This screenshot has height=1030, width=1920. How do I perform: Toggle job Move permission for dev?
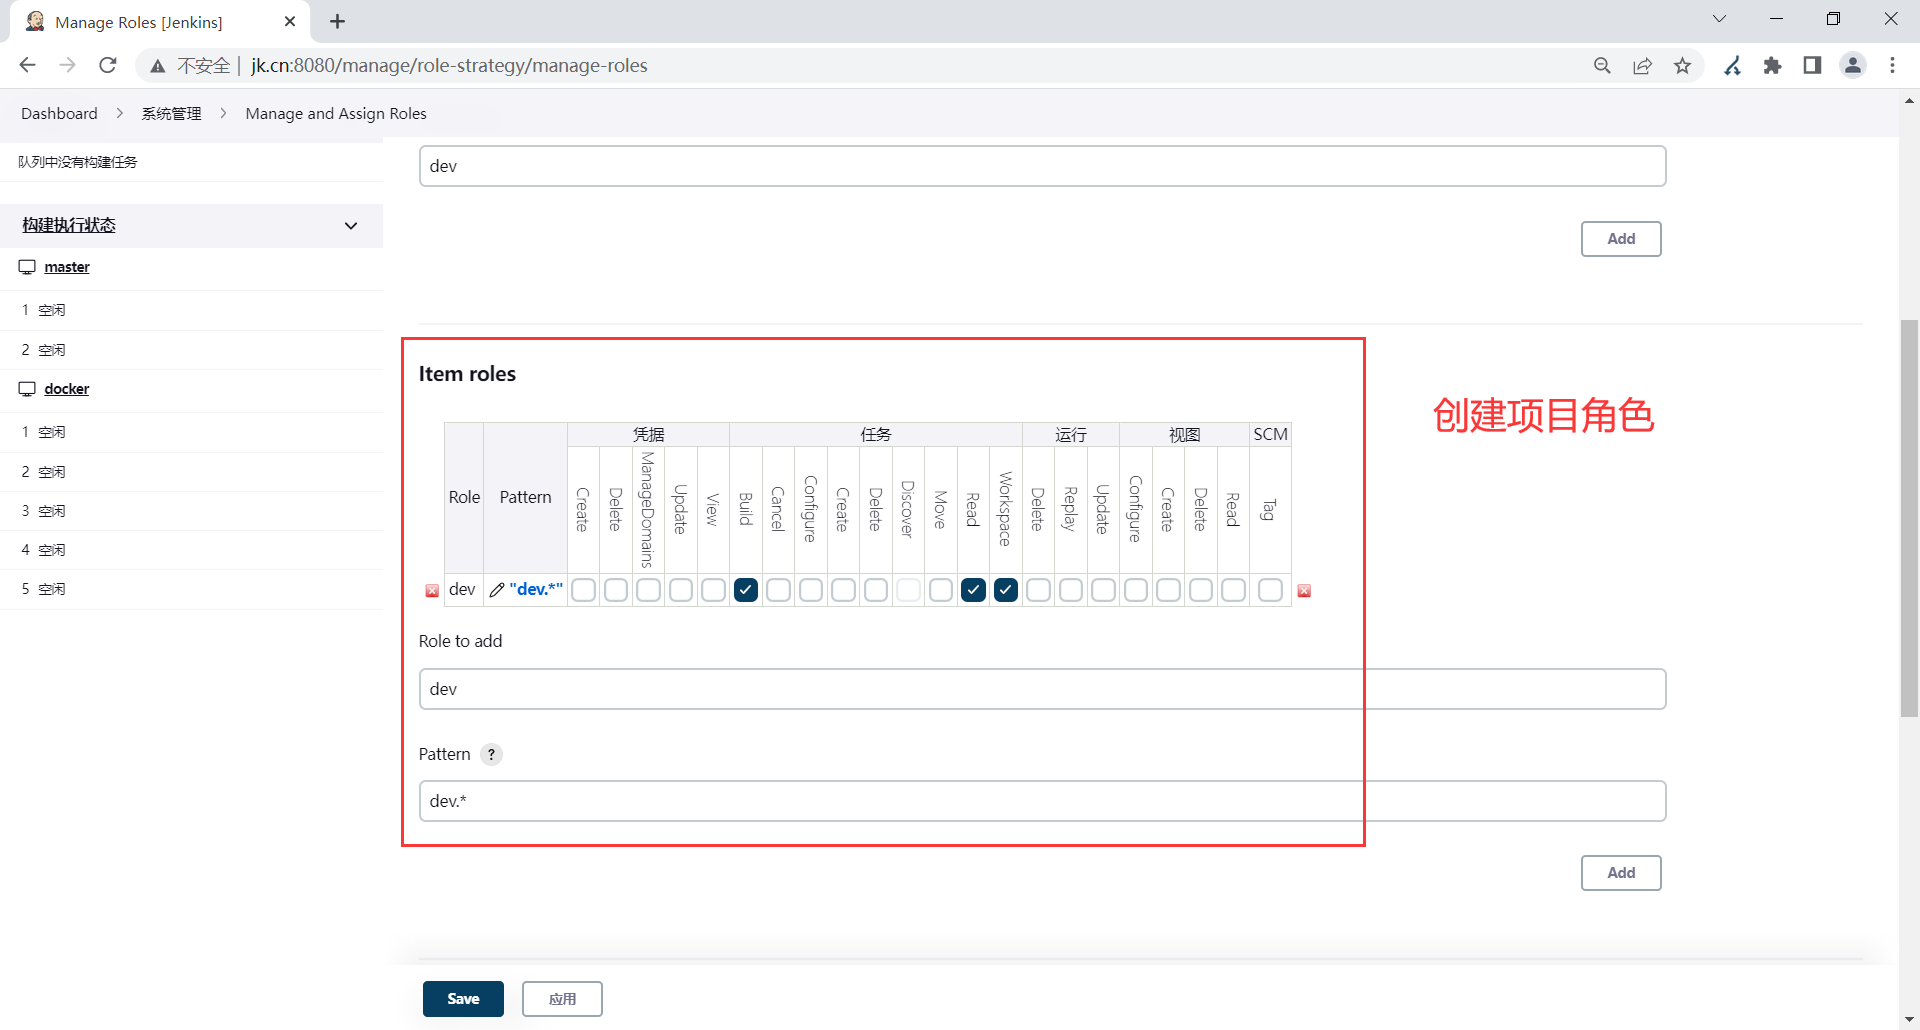pos(941,590)
